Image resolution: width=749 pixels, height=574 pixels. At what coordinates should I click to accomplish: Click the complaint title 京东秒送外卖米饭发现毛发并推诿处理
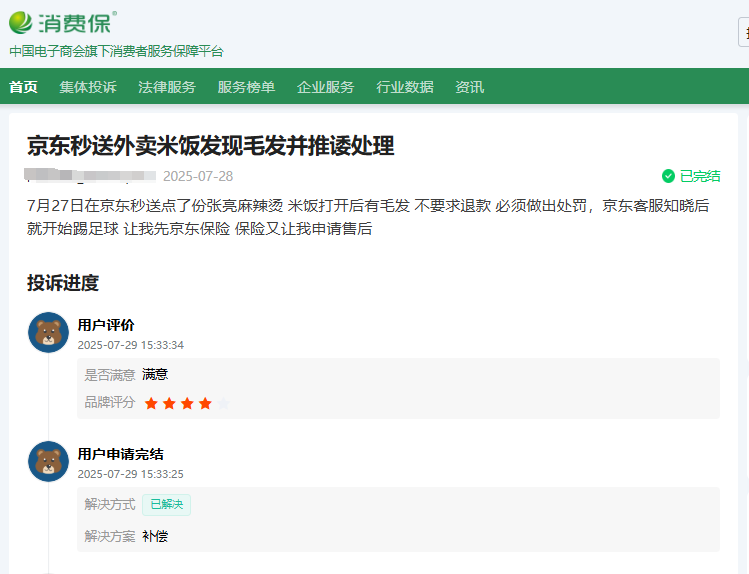[211, 146]
